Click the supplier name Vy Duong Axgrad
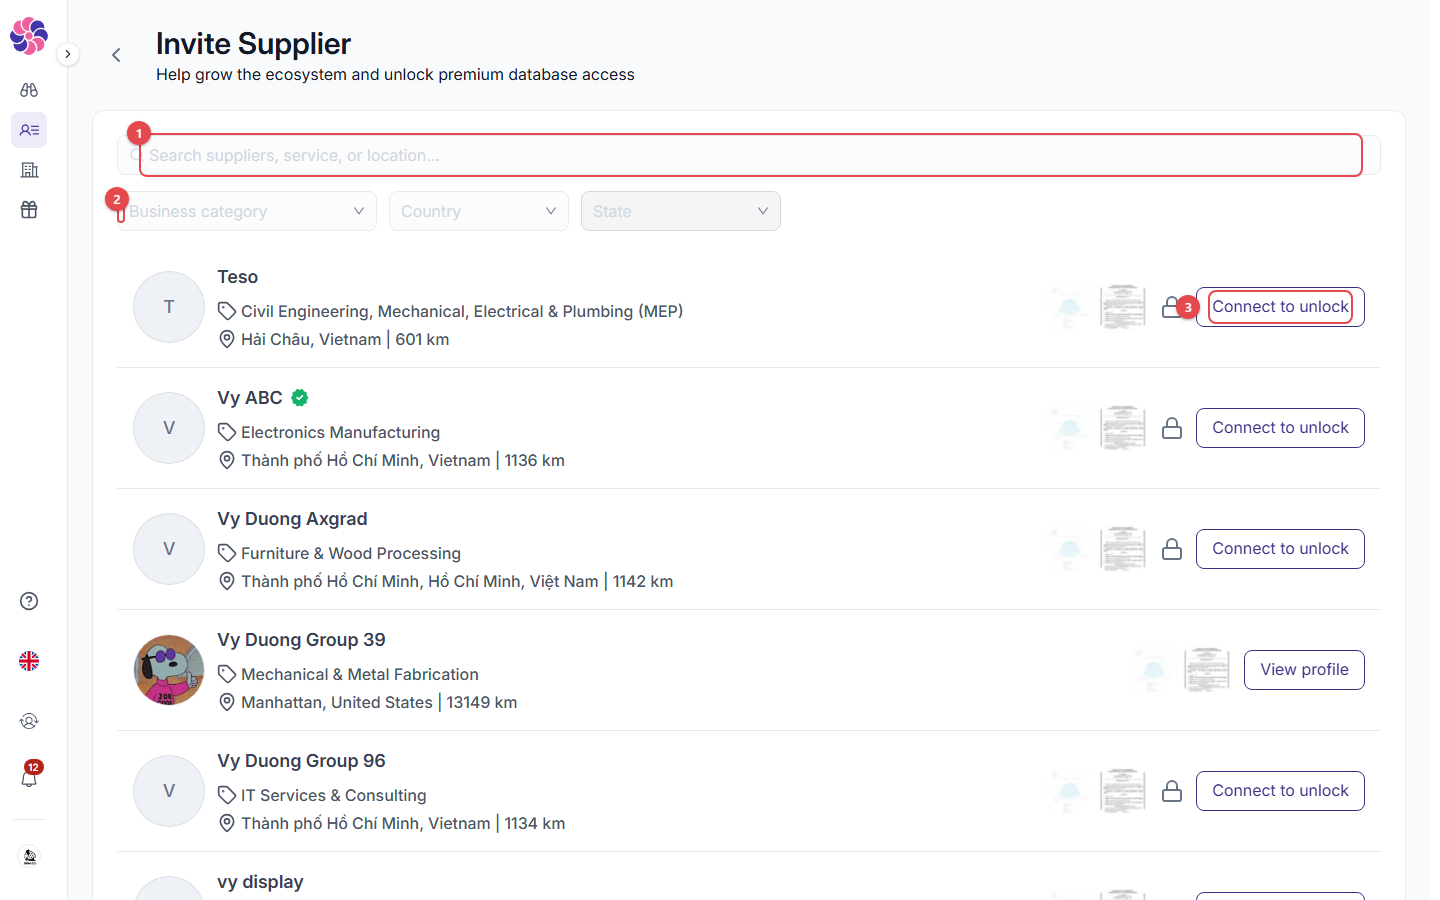 [292, 519]
